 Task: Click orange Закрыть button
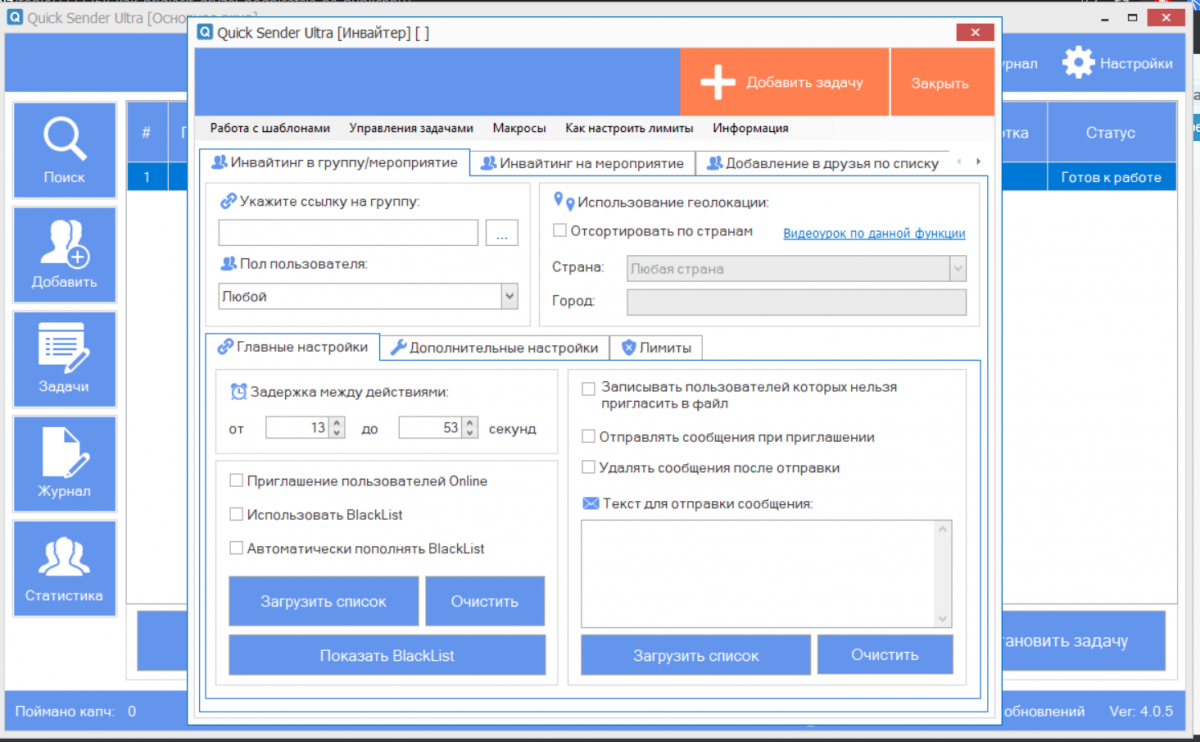pos(940,83)
